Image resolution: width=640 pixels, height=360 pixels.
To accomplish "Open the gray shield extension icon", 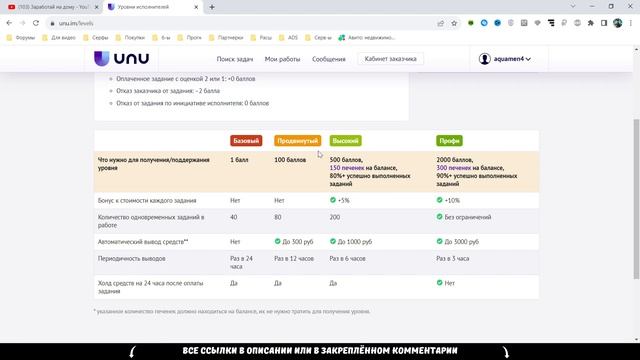I will (x=511, y=23).
